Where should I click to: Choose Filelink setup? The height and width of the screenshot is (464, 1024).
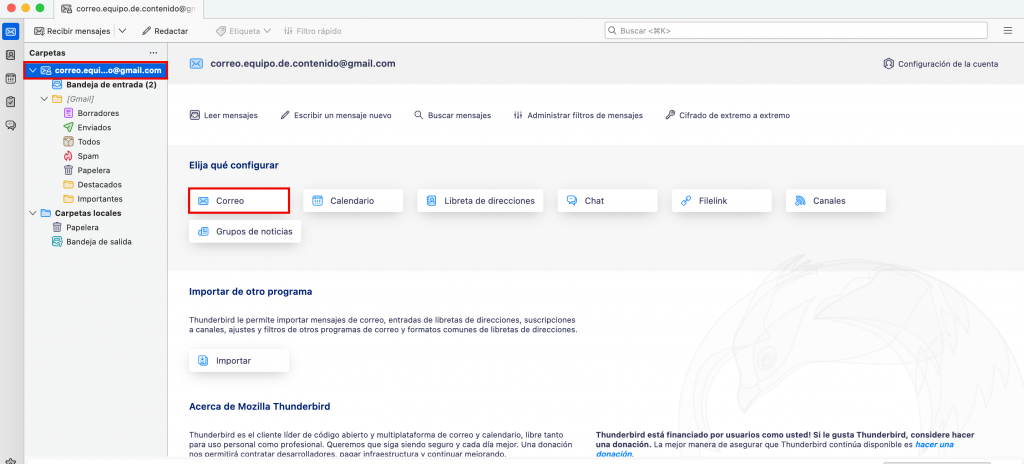(x=722, y=201)
